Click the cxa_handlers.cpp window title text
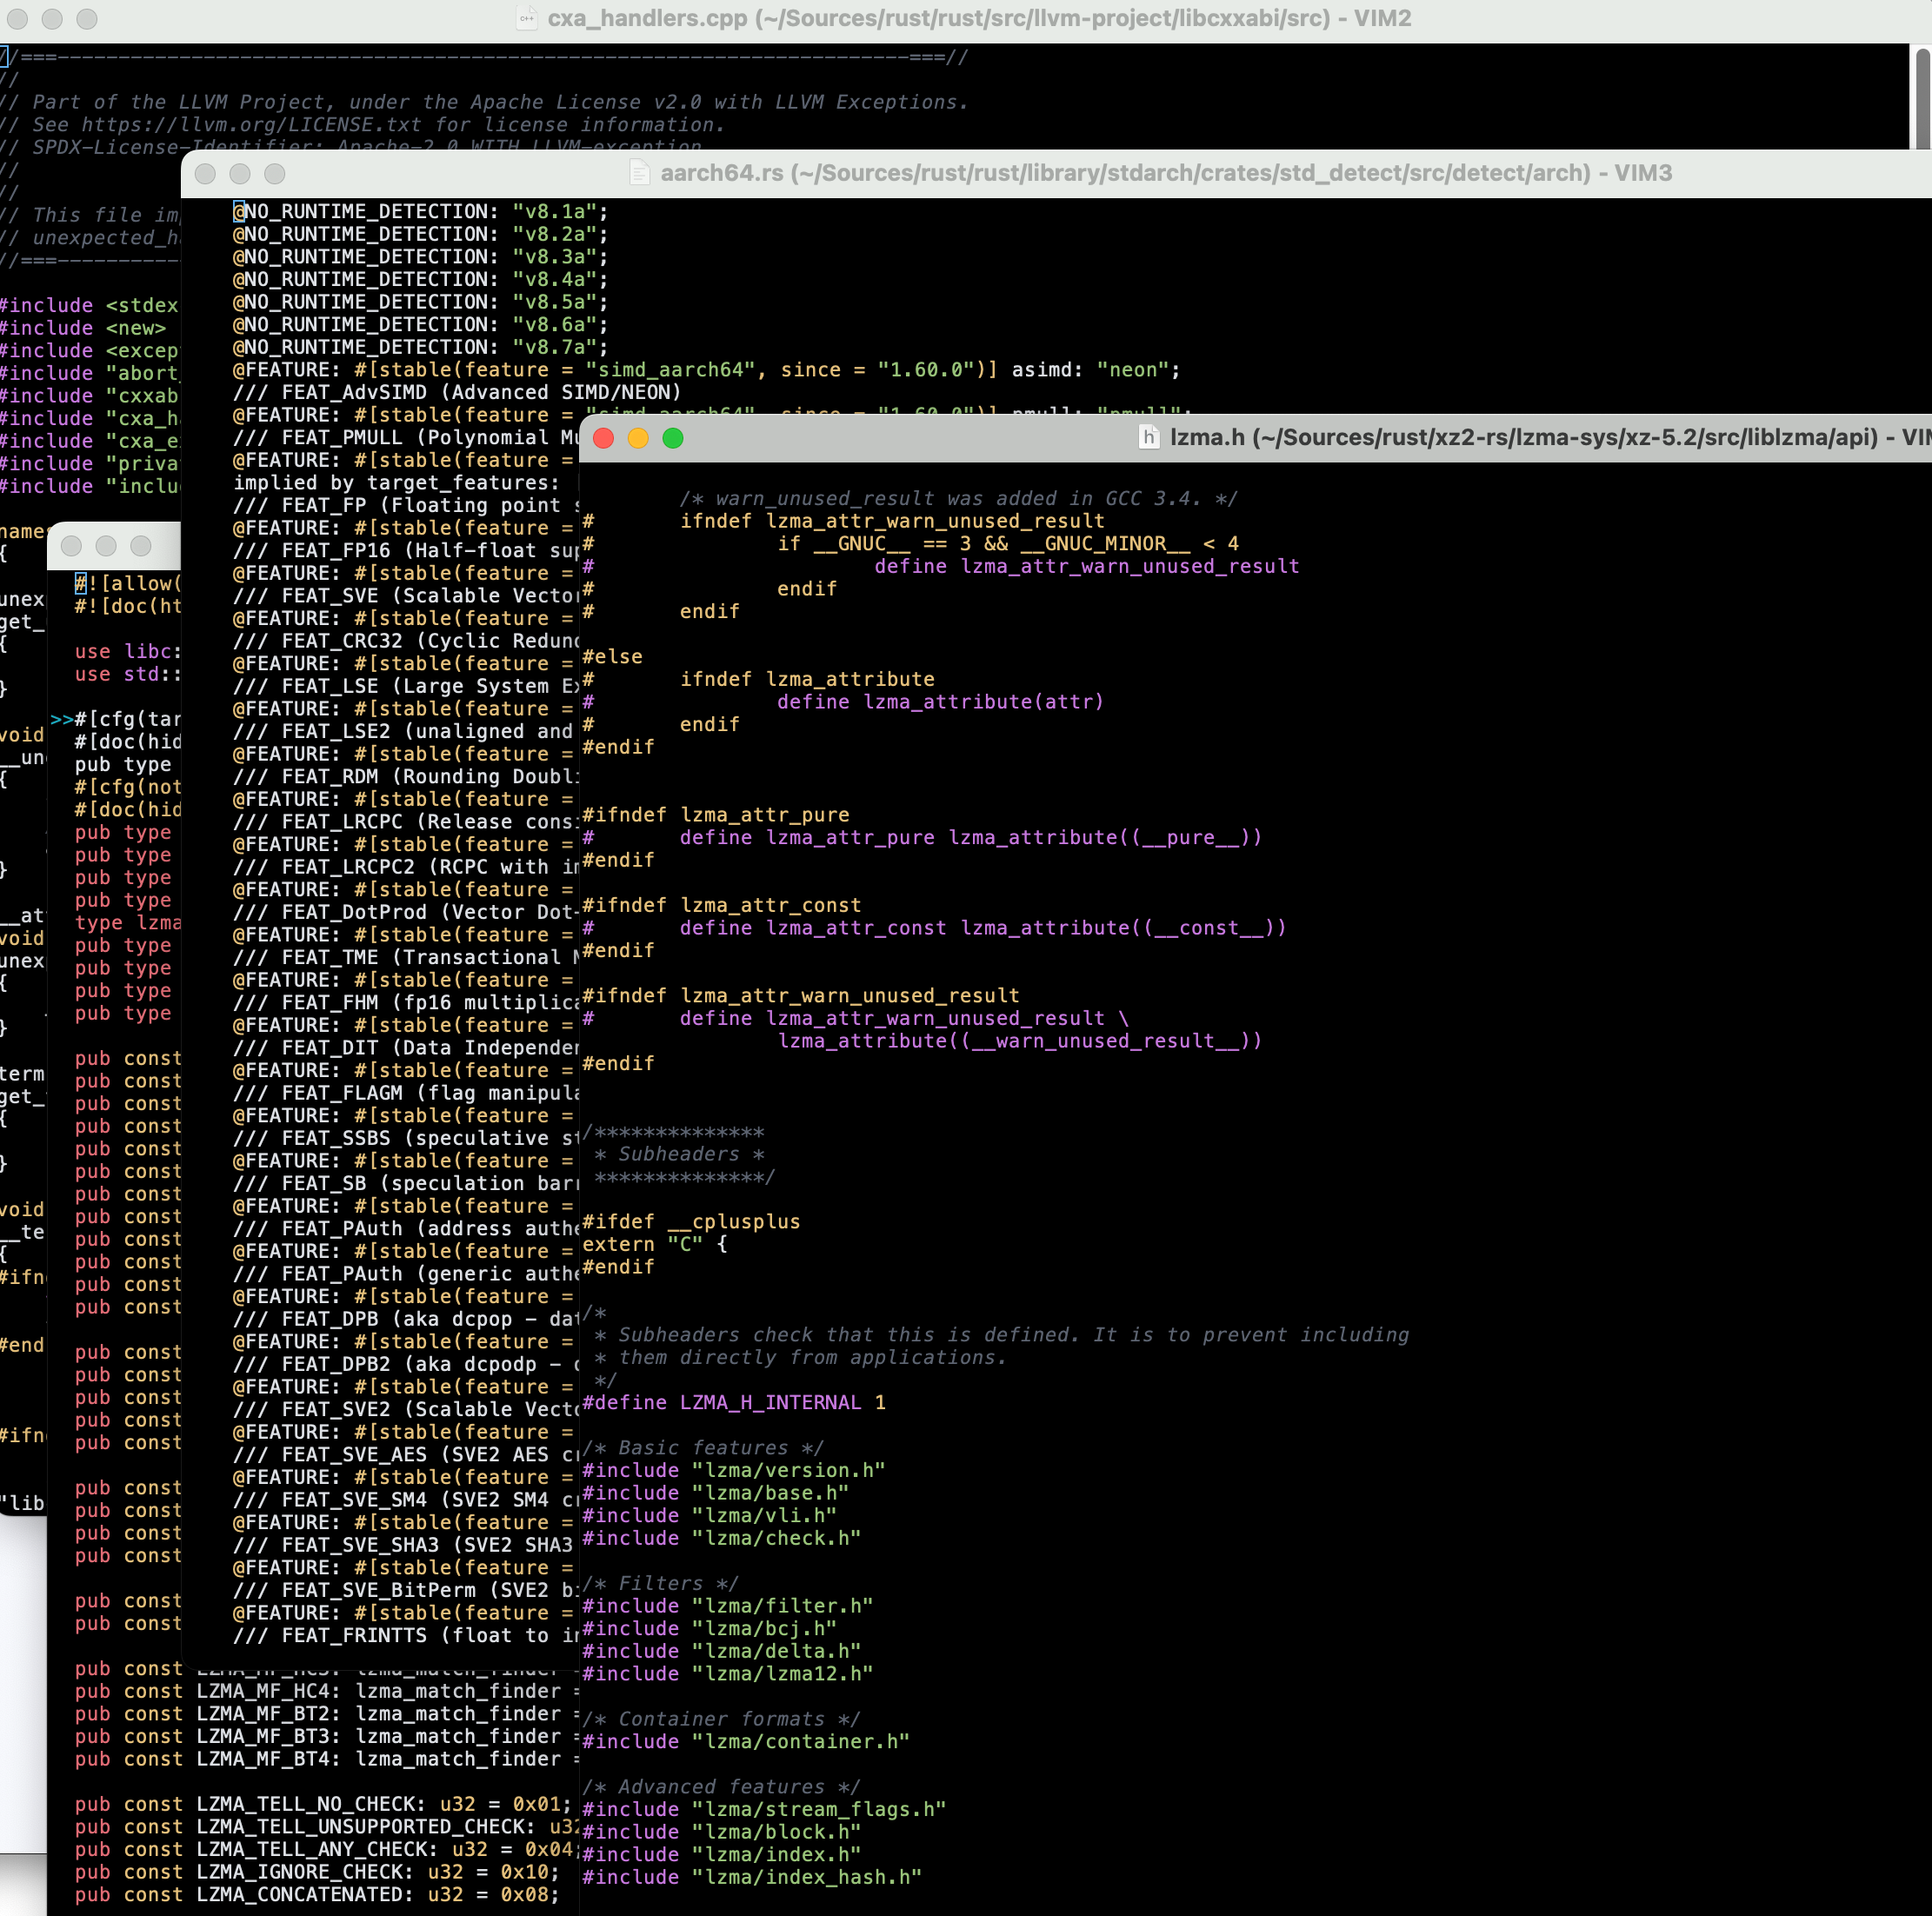 point(979,18)
